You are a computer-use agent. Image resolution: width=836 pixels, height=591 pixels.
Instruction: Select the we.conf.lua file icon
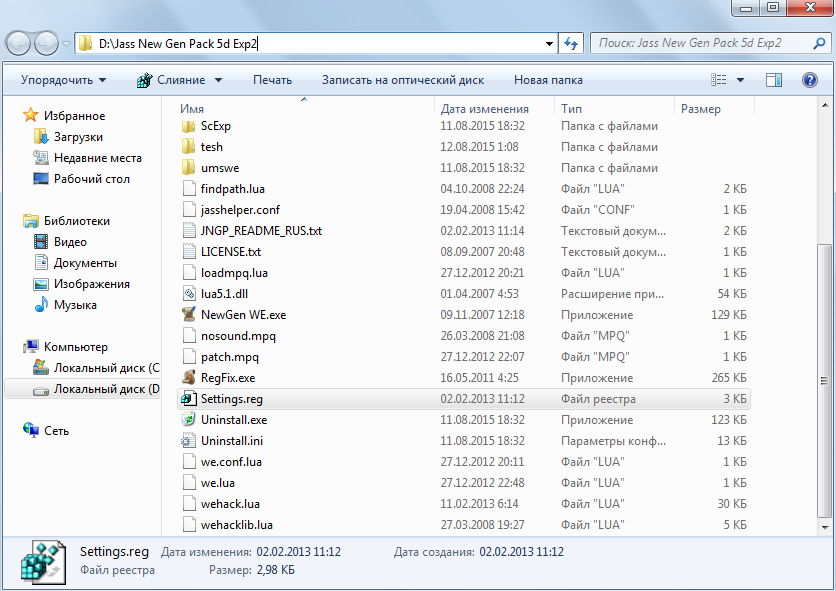coord(189,461)
